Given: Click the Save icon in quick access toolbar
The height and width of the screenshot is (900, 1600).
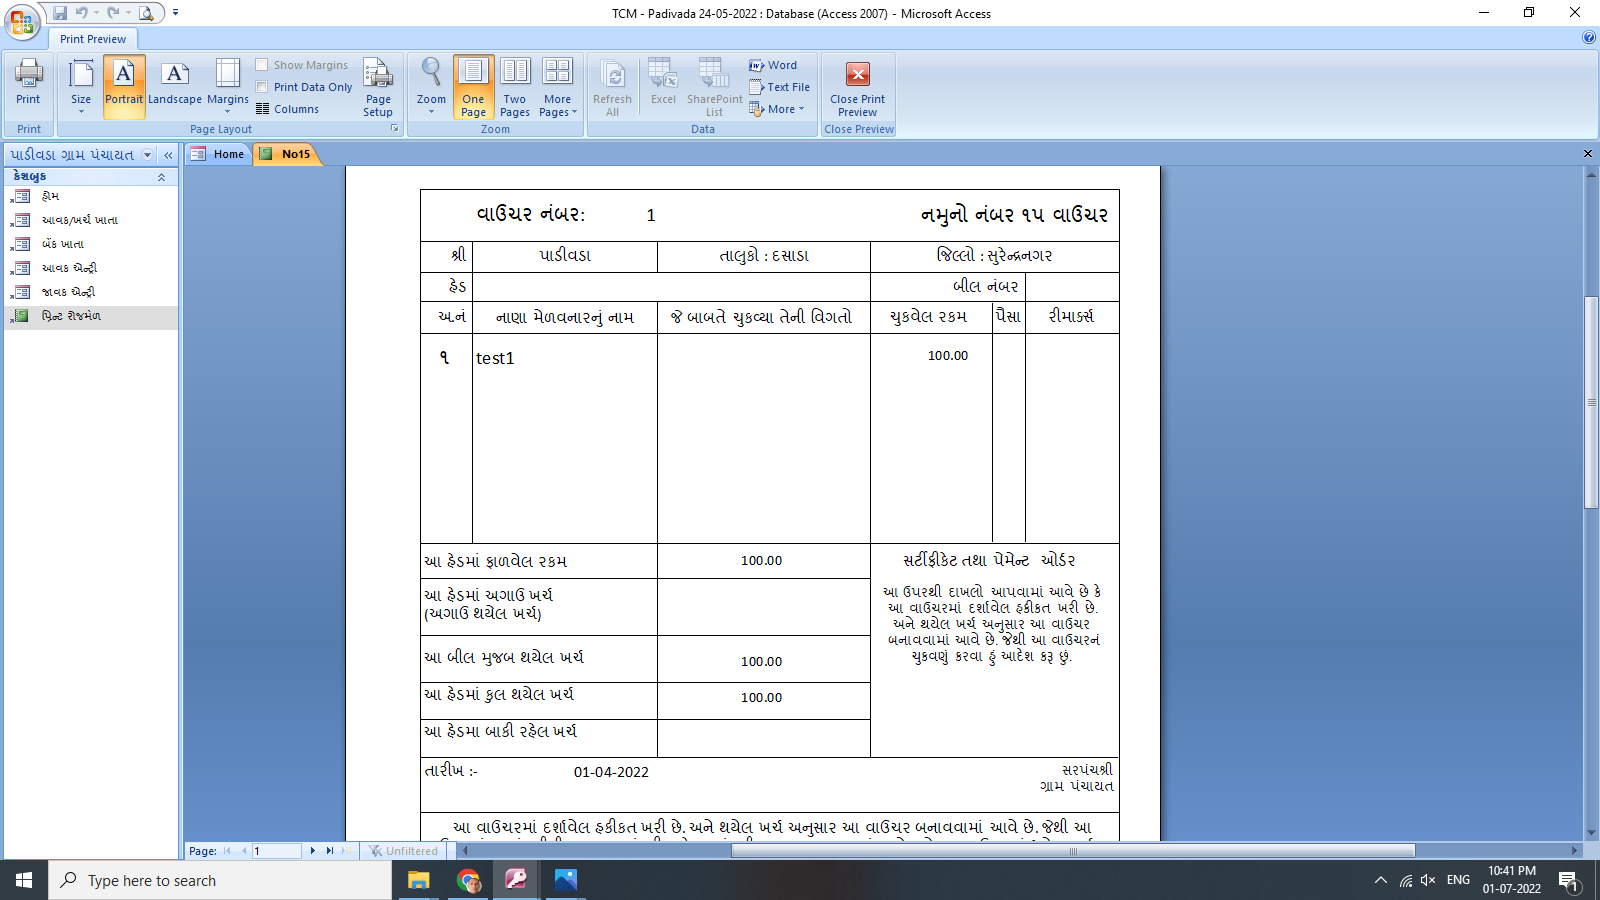Looking at the screenshot, I should tap(63, 11).
